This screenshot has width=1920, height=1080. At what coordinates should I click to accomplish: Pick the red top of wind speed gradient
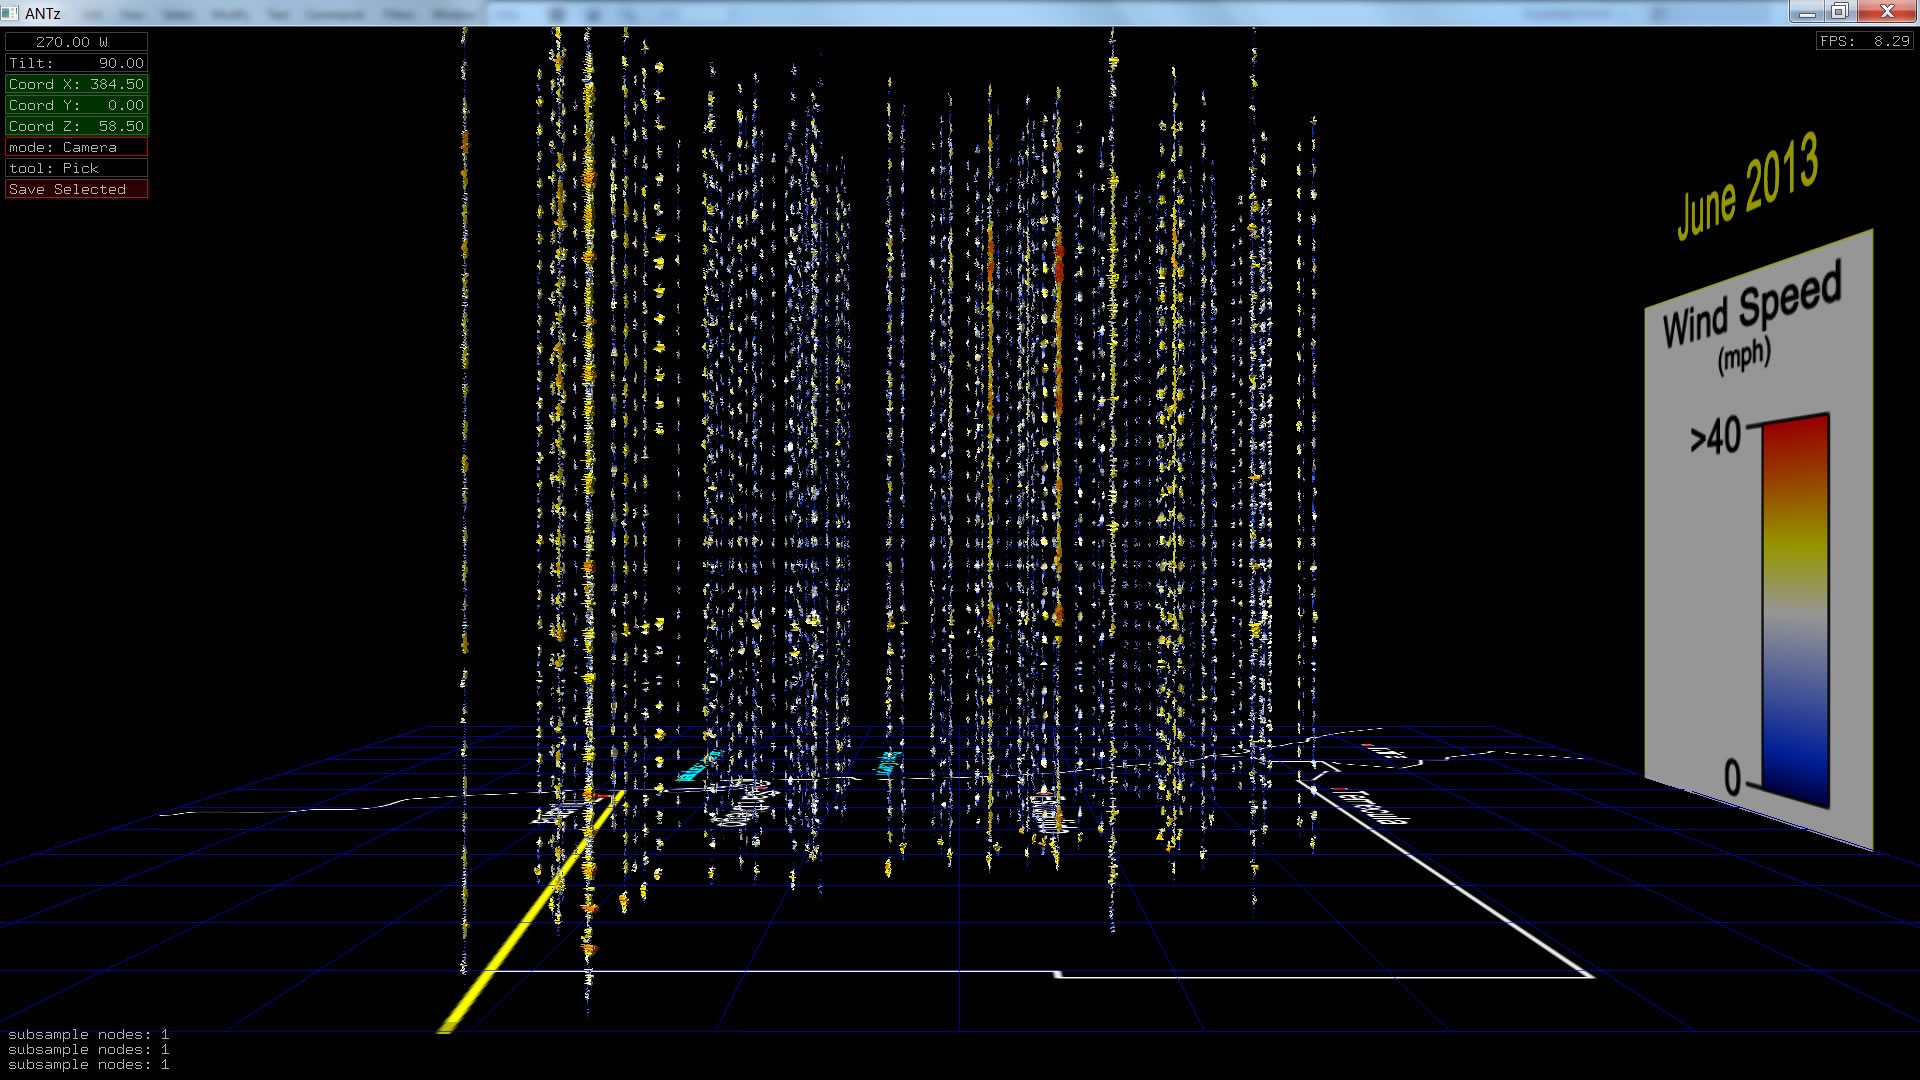click(1796, 440)
